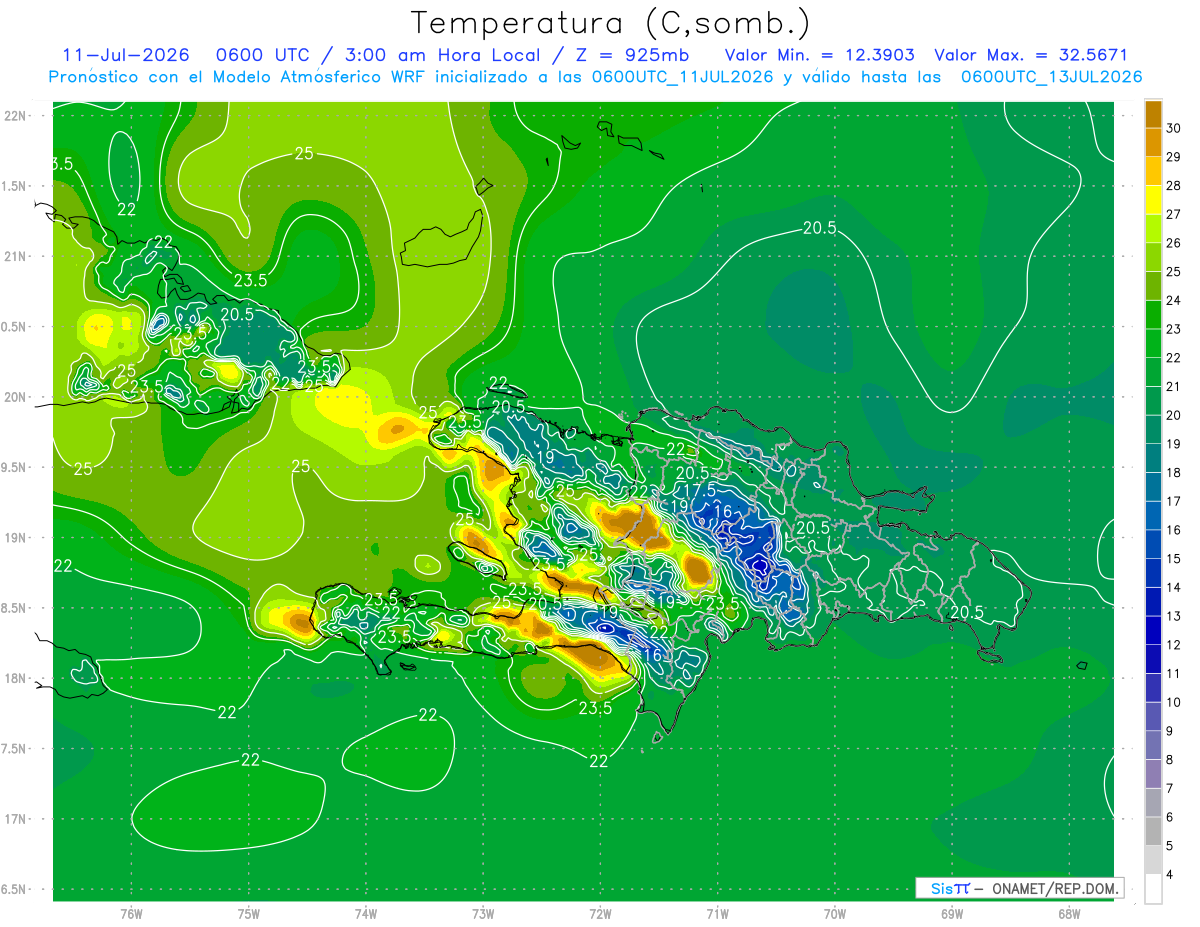1200x927 pixels.
Task: Click the 17N latitude axis label
Action: click(x=15, y=819)
